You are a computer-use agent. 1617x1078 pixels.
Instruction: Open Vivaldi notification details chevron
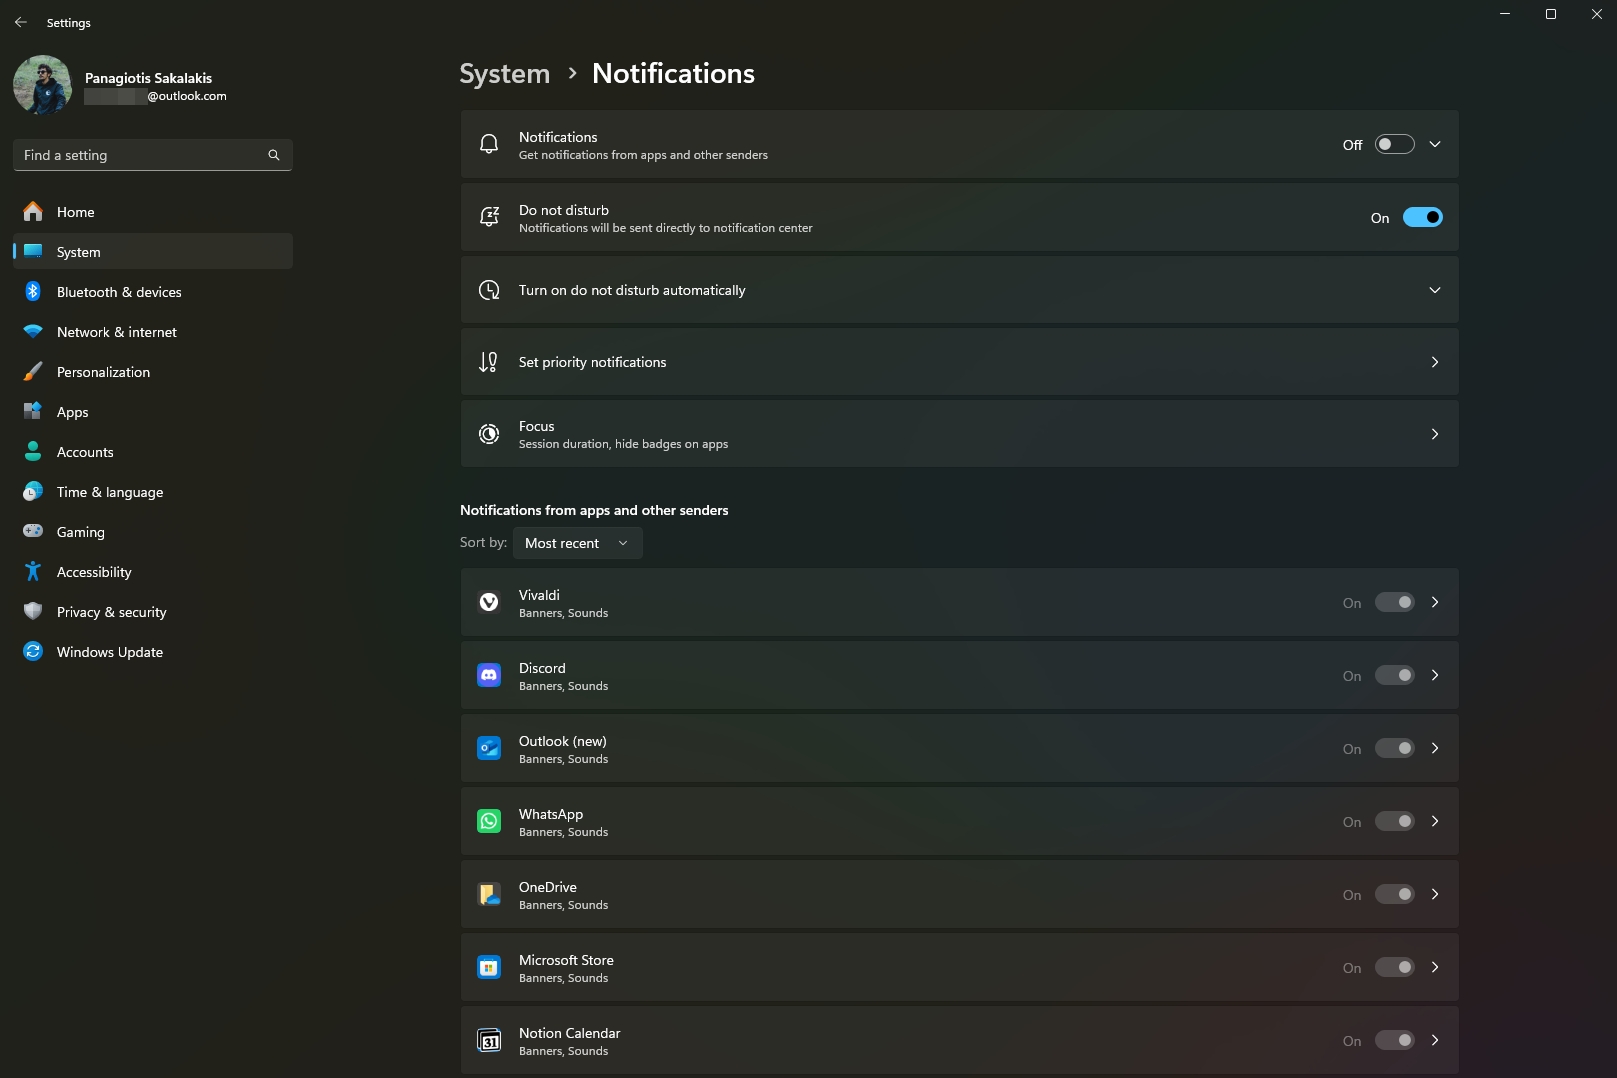coord(1435,602)
